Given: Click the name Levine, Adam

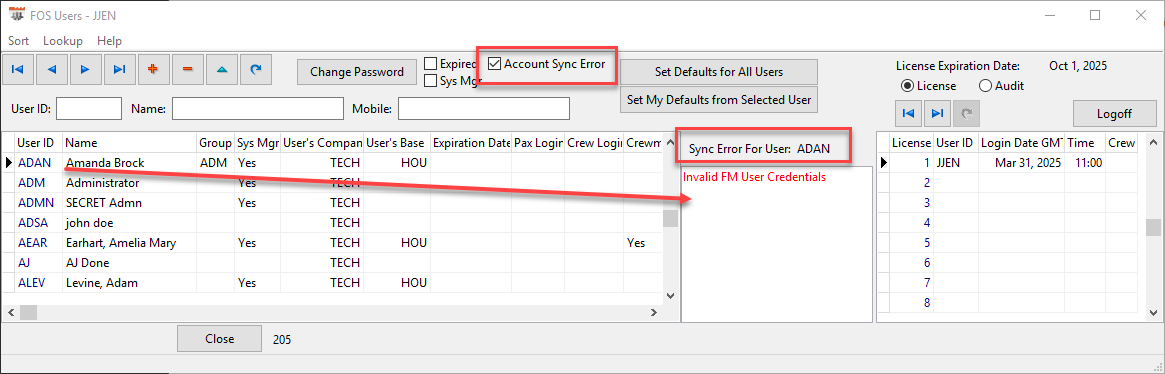Looking at the screenshot, I should (102, 283).
